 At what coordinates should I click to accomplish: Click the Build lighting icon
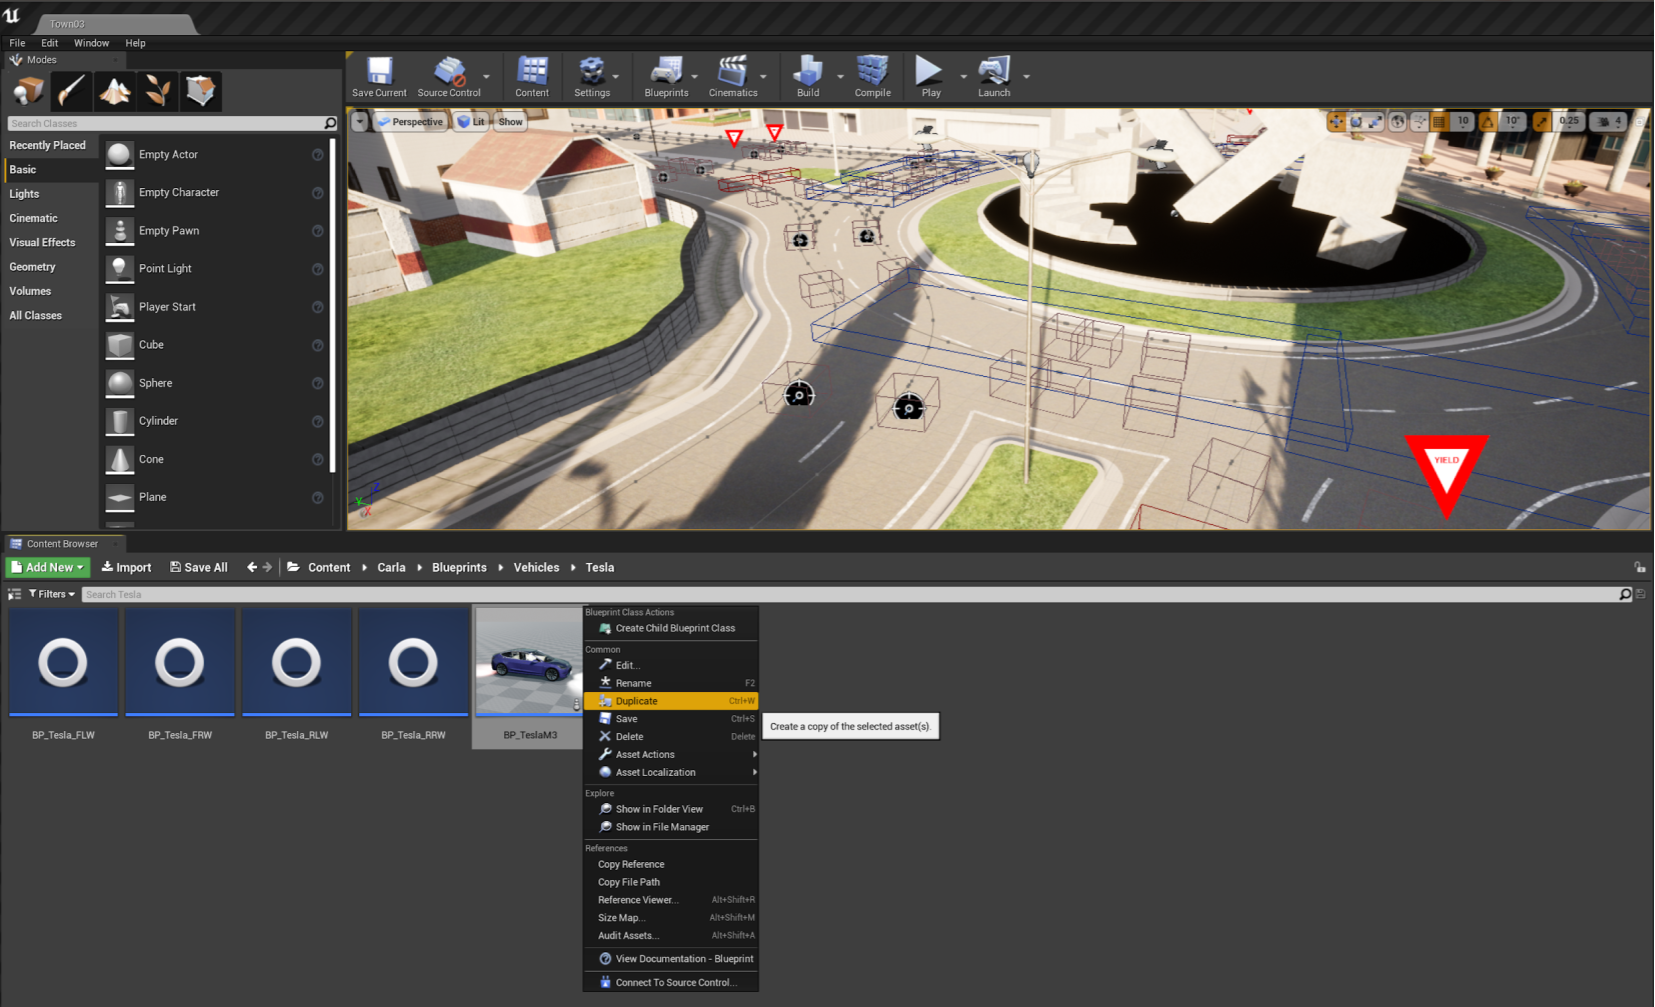click(x=808, y=77)
